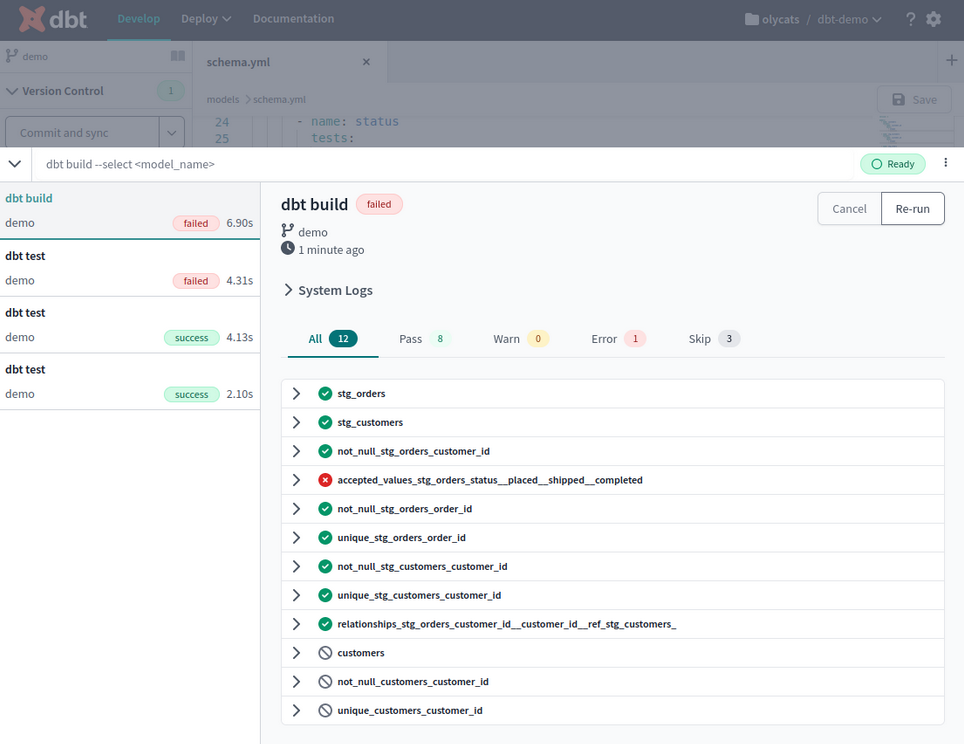Collapse the command panel with chevron
Viewport: 964px width, 744px height.
pos(15,164)
